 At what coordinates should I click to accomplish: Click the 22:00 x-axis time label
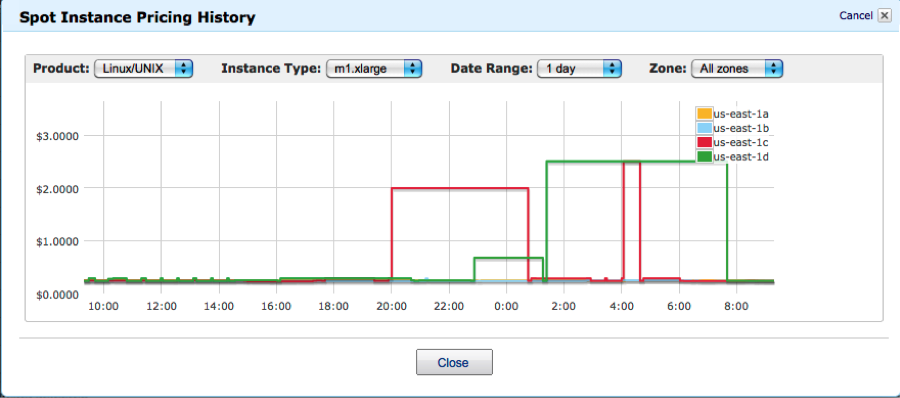pyautogui.click(x=449, y=306)
